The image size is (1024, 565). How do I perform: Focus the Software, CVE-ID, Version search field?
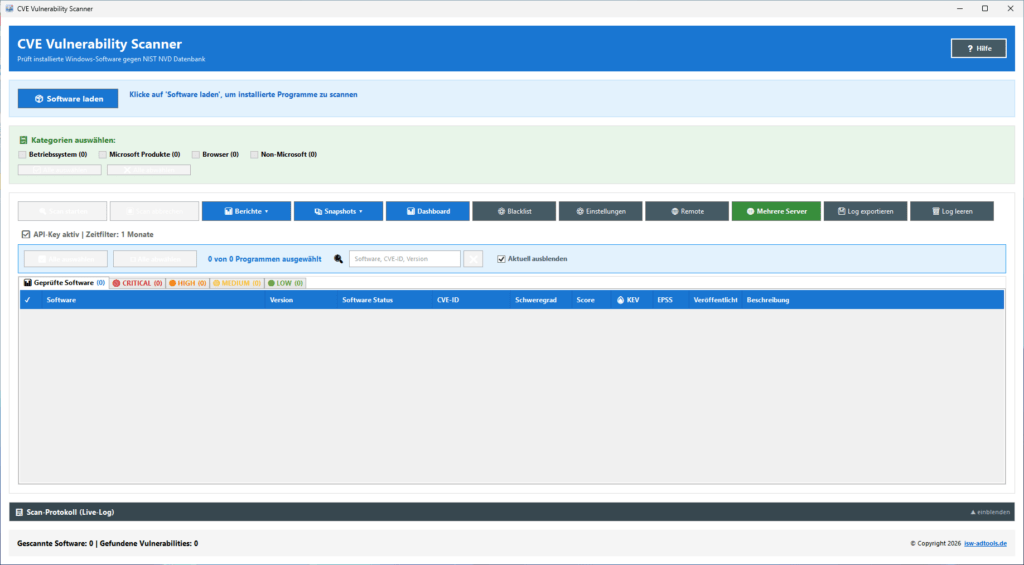404,259
